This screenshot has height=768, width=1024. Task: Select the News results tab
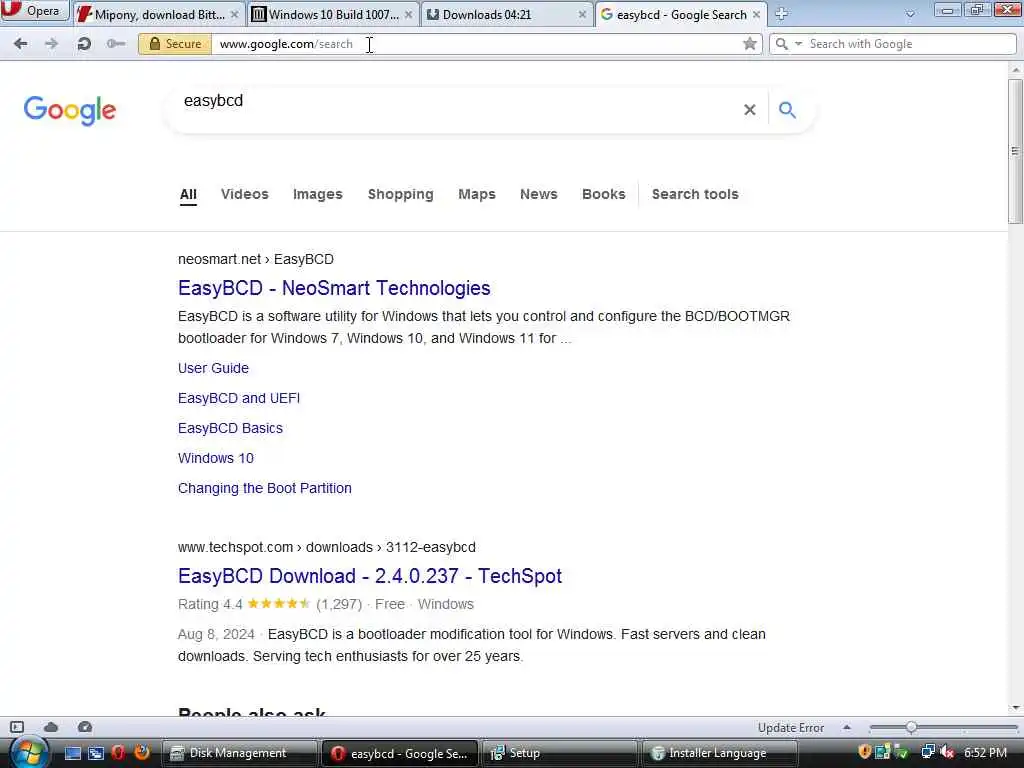(539, 194)
